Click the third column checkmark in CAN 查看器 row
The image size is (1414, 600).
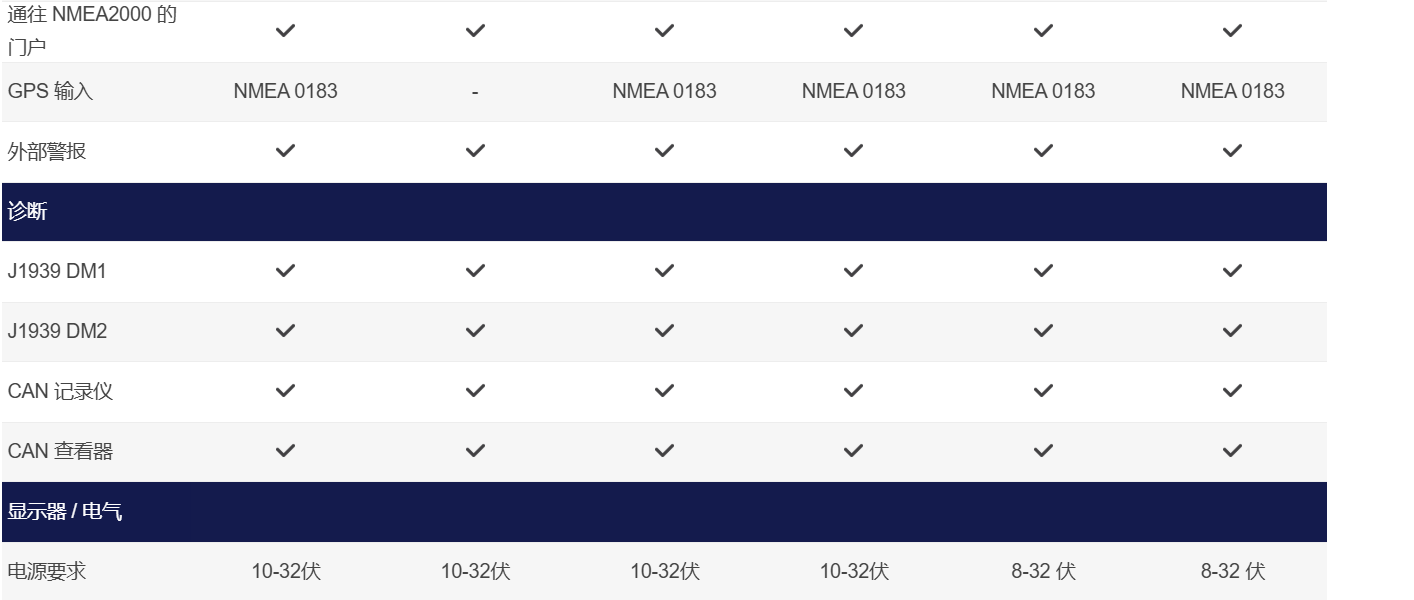664,451
